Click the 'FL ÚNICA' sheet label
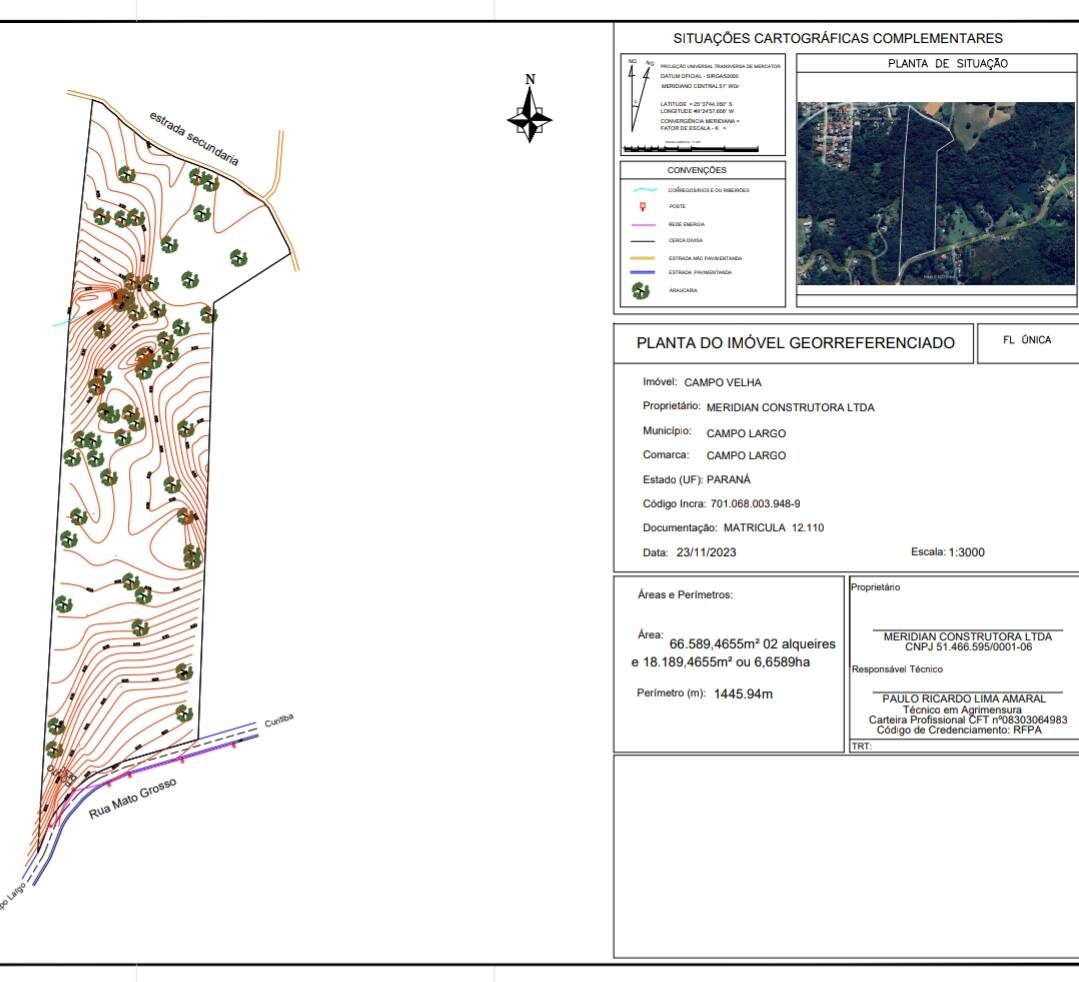Viewport: 1079px width, 982px height. tap(1027, 340)
